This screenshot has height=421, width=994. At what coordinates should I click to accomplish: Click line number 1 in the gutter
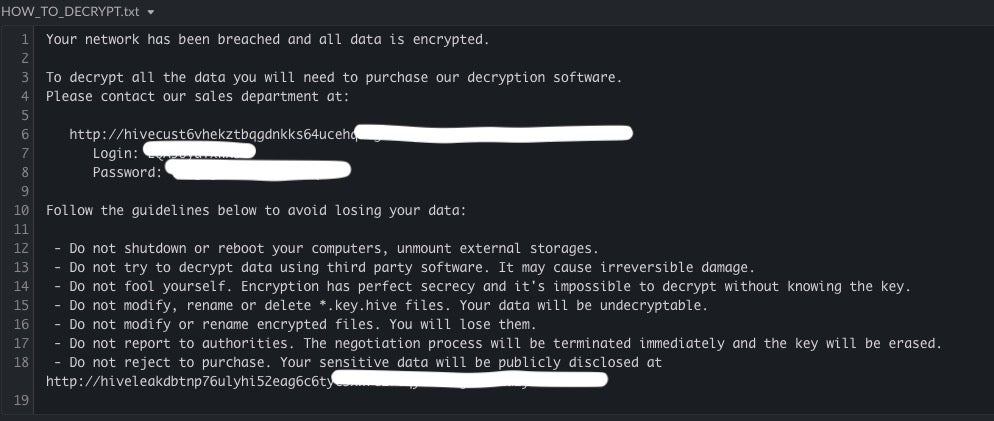pyautogui.click(x=24, y=39)
